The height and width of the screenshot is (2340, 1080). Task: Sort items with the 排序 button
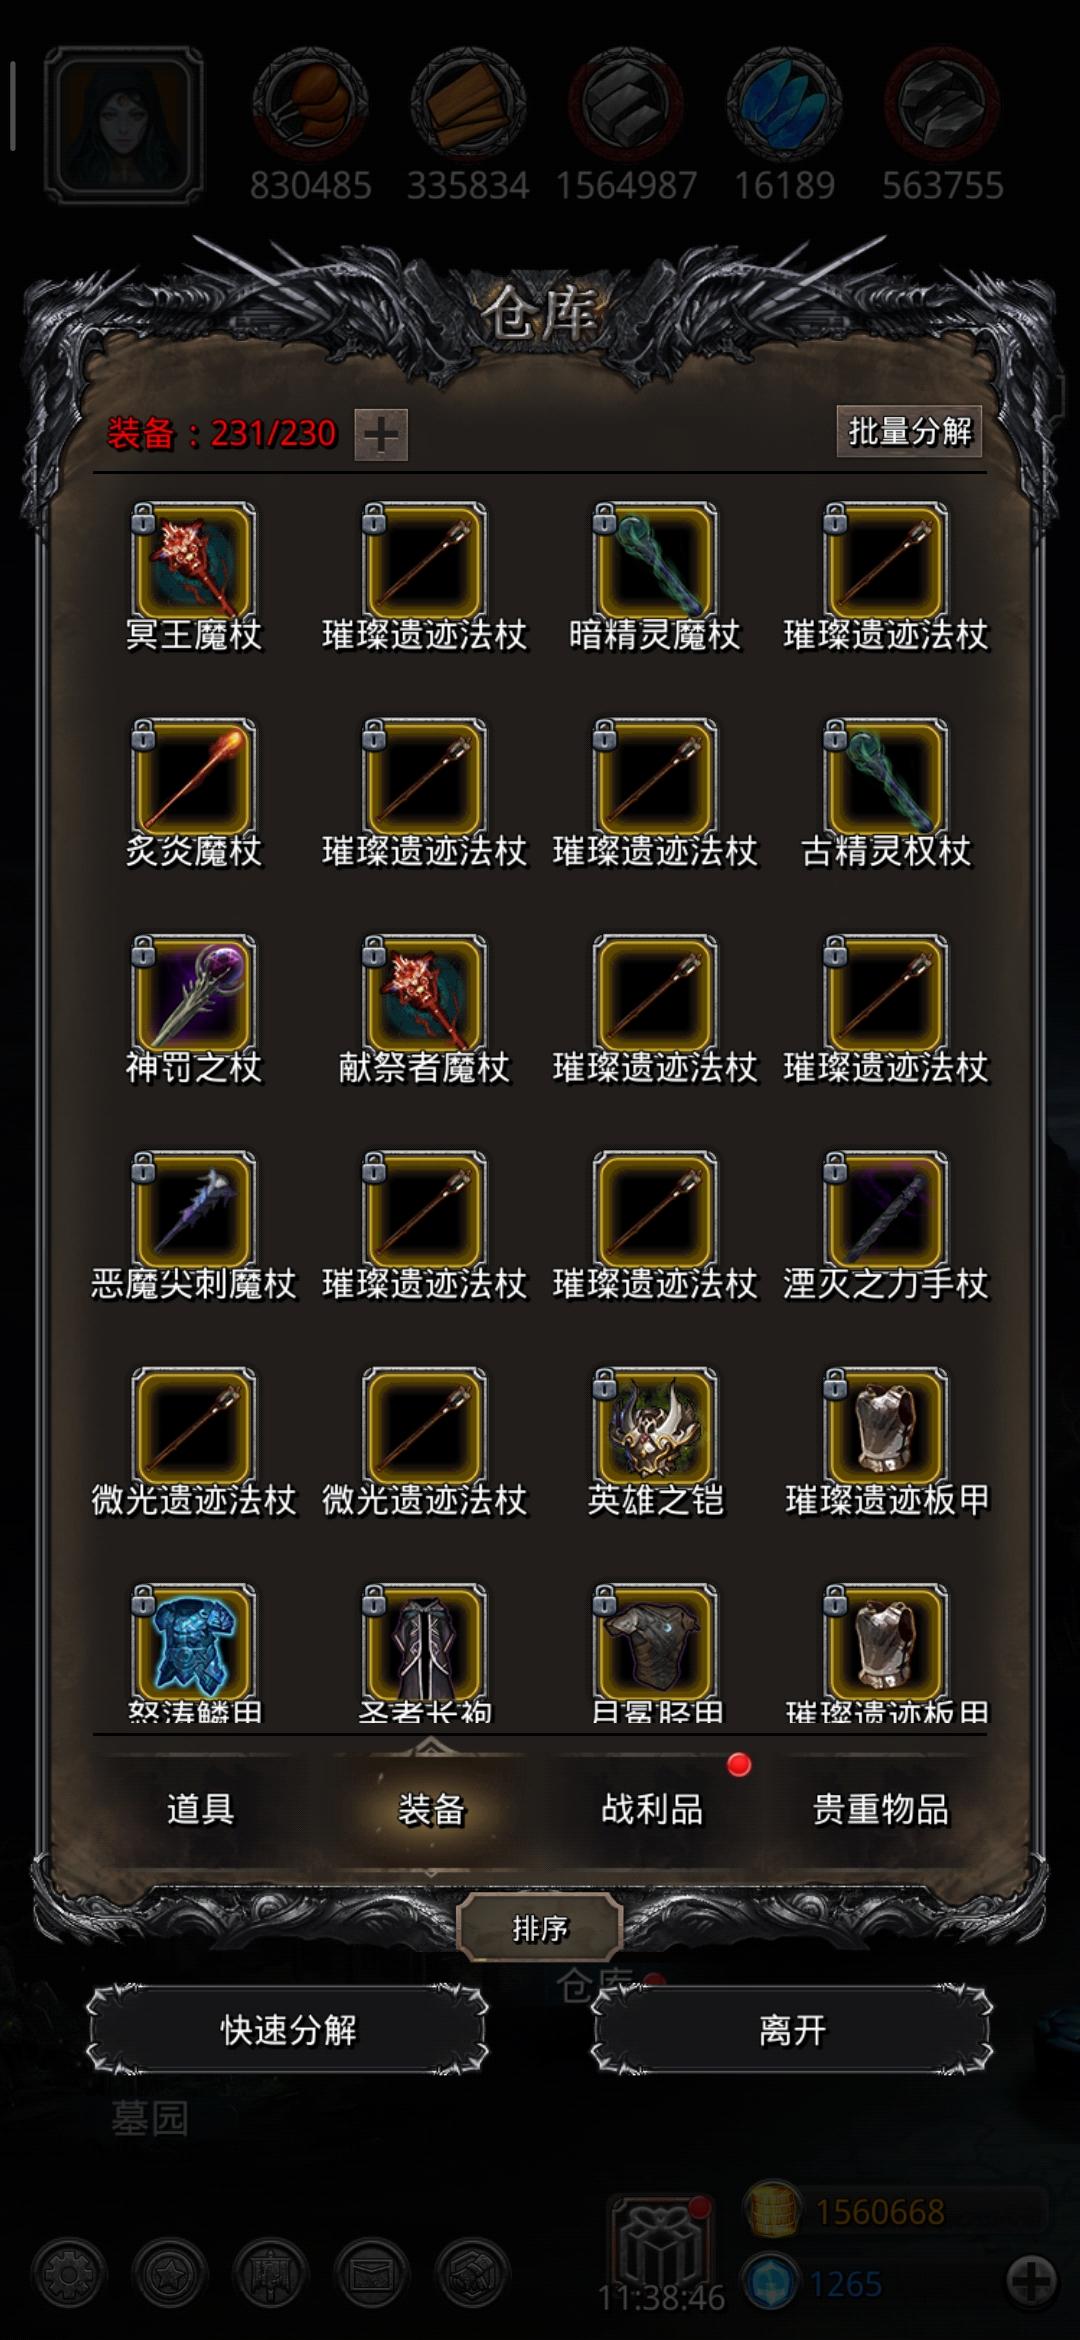(540, 1929)
